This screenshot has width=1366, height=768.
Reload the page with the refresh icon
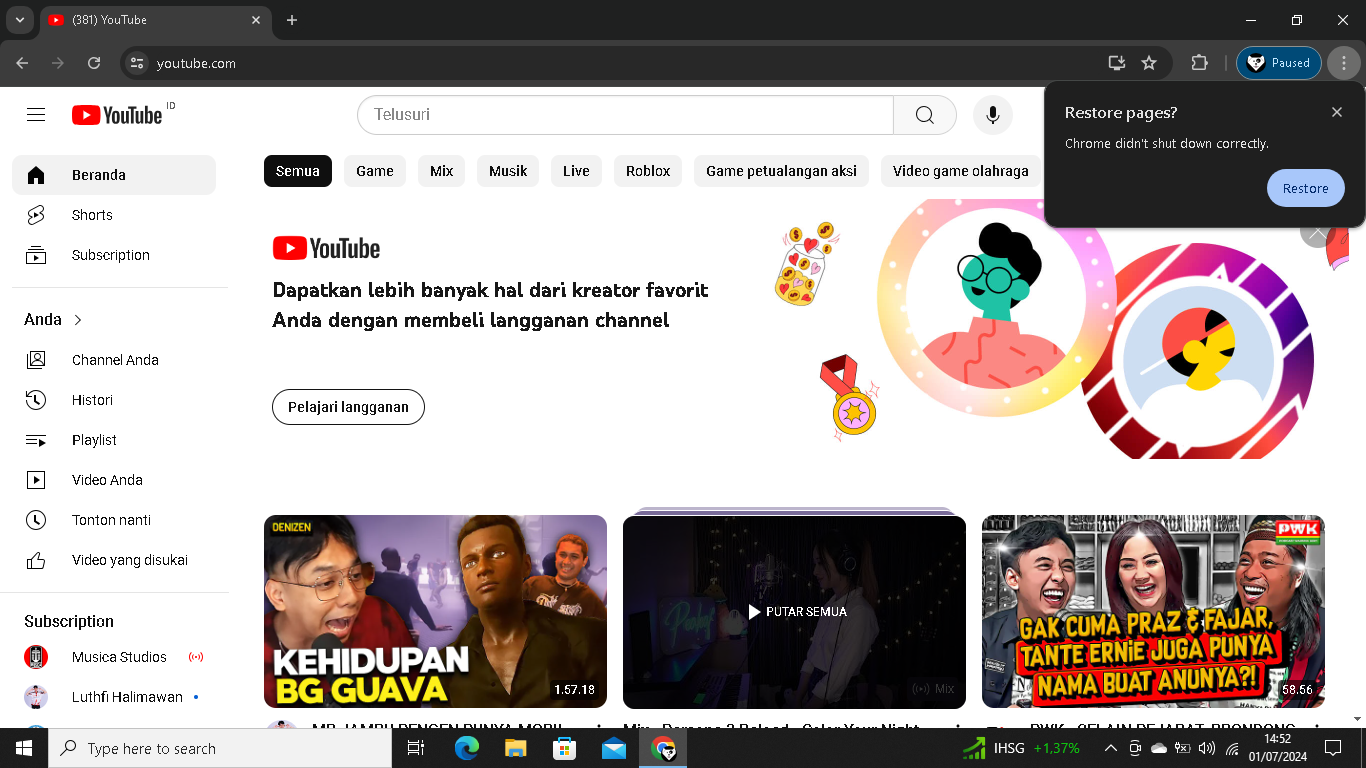pos(94,63)
